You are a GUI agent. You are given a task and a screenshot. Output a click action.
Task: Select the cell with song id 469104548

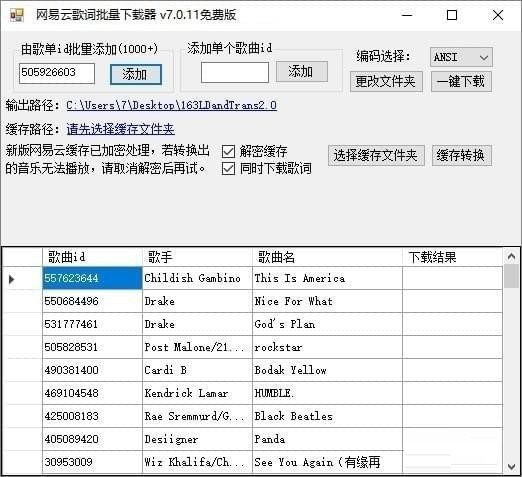click(92, 393)
